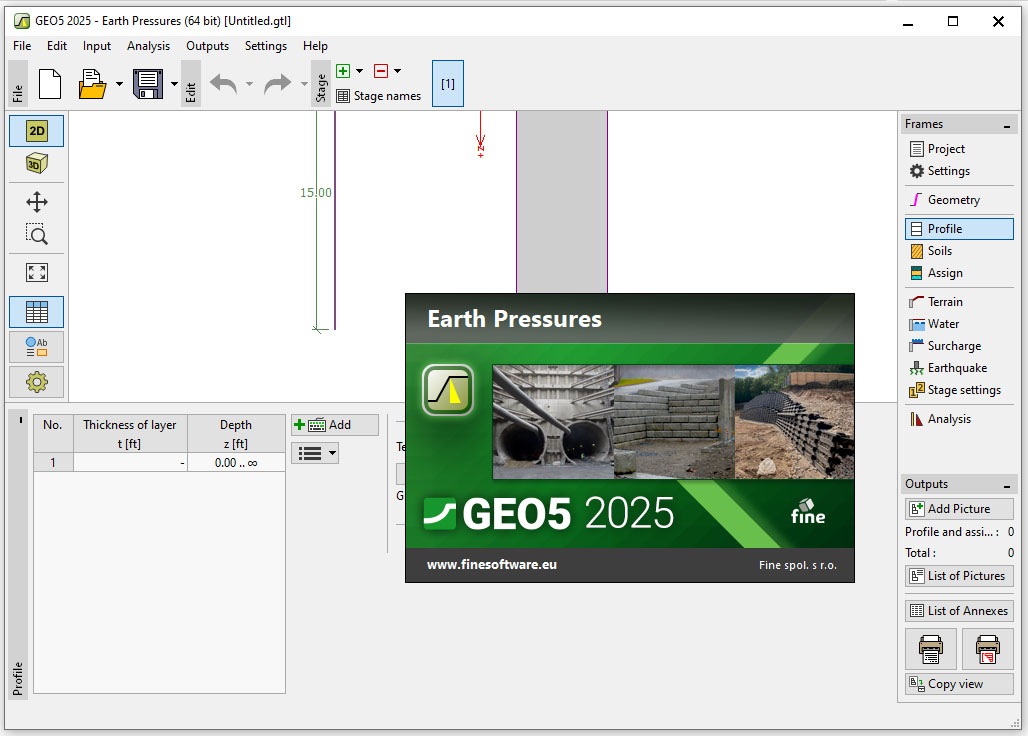
Task: Click the Save floppy disk icon
Action: tap(148, 83)
